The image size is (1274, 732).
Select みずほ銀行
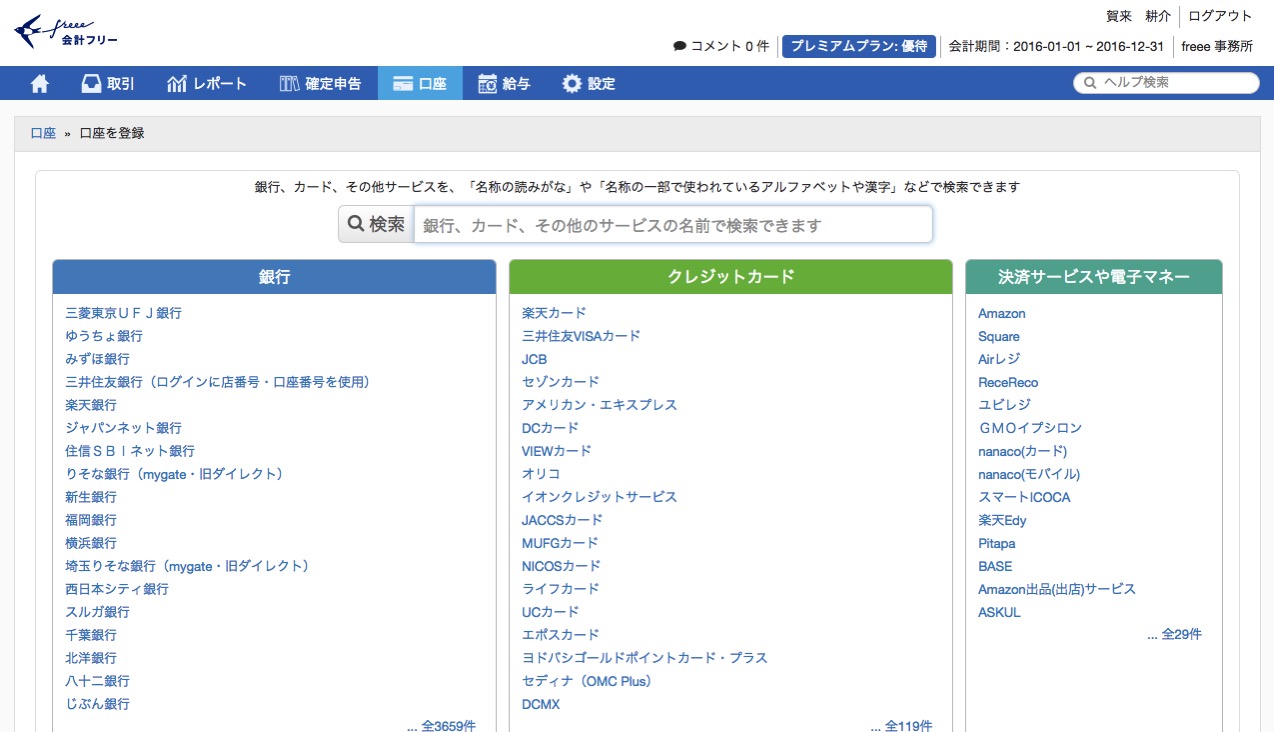[97, 359]
